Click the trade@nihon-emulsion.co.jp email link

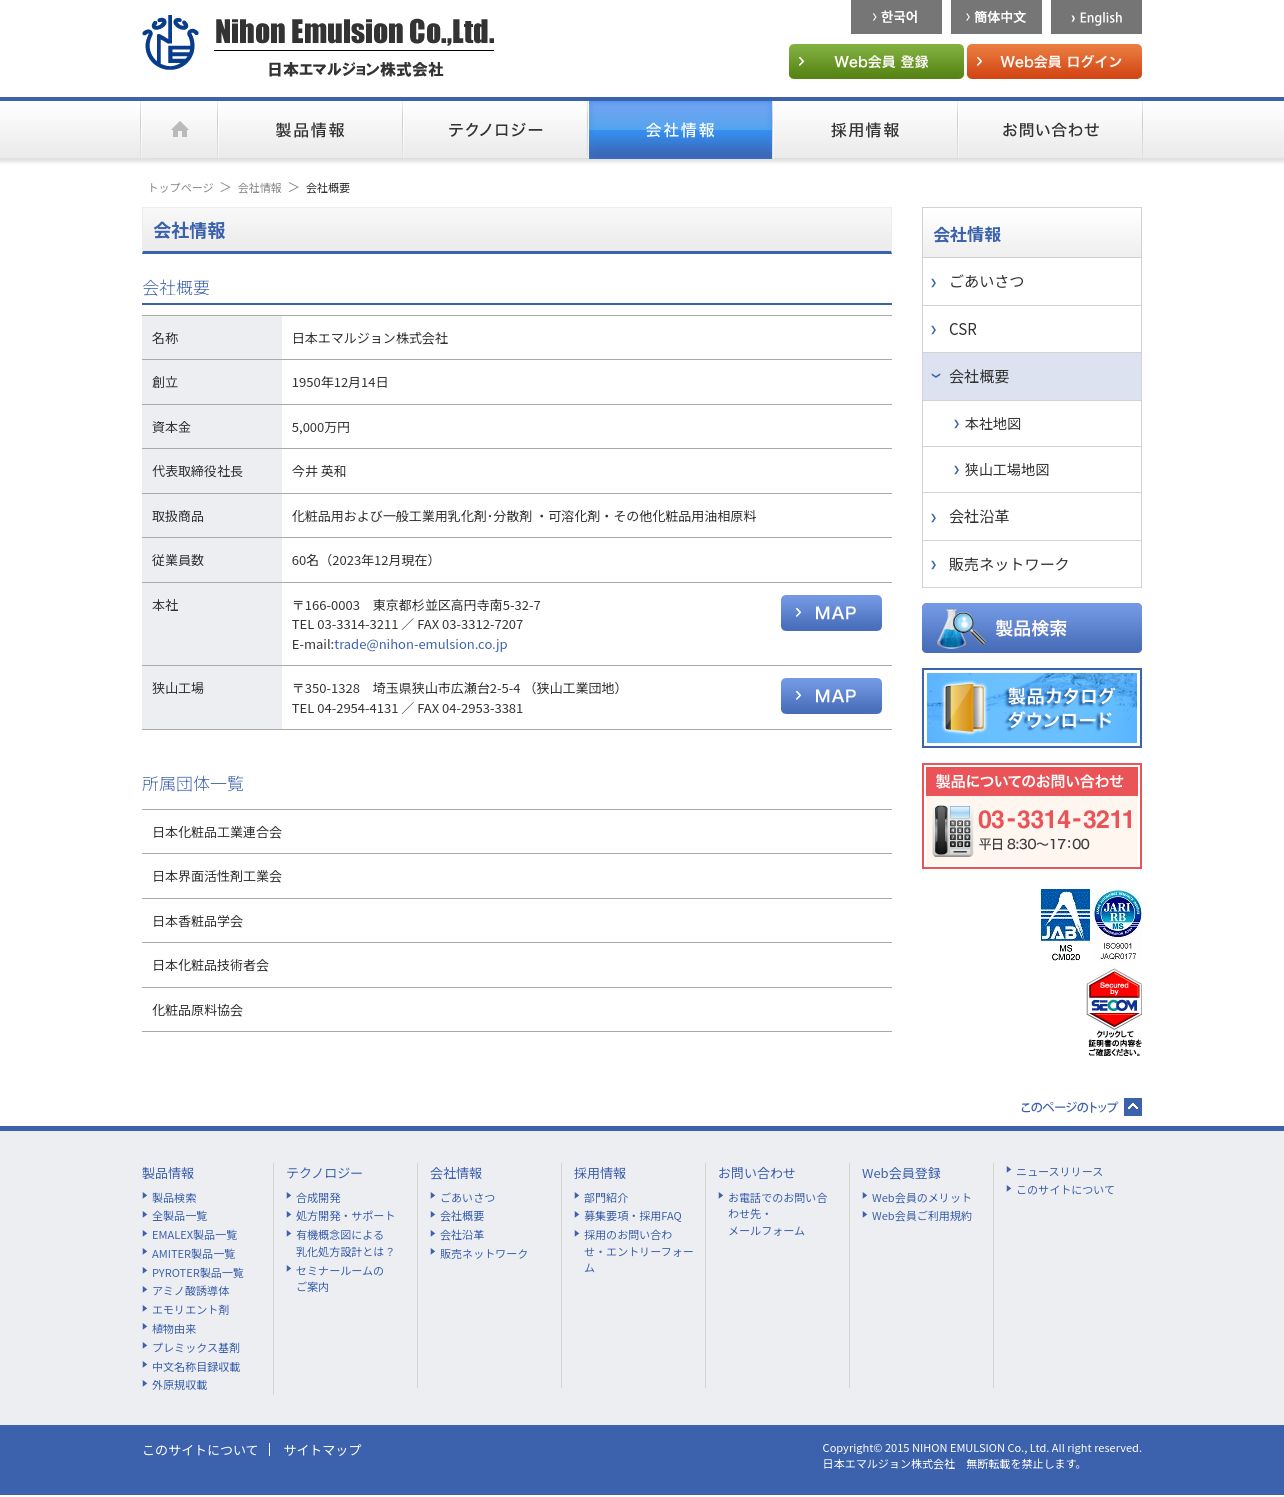pos(421,644)
